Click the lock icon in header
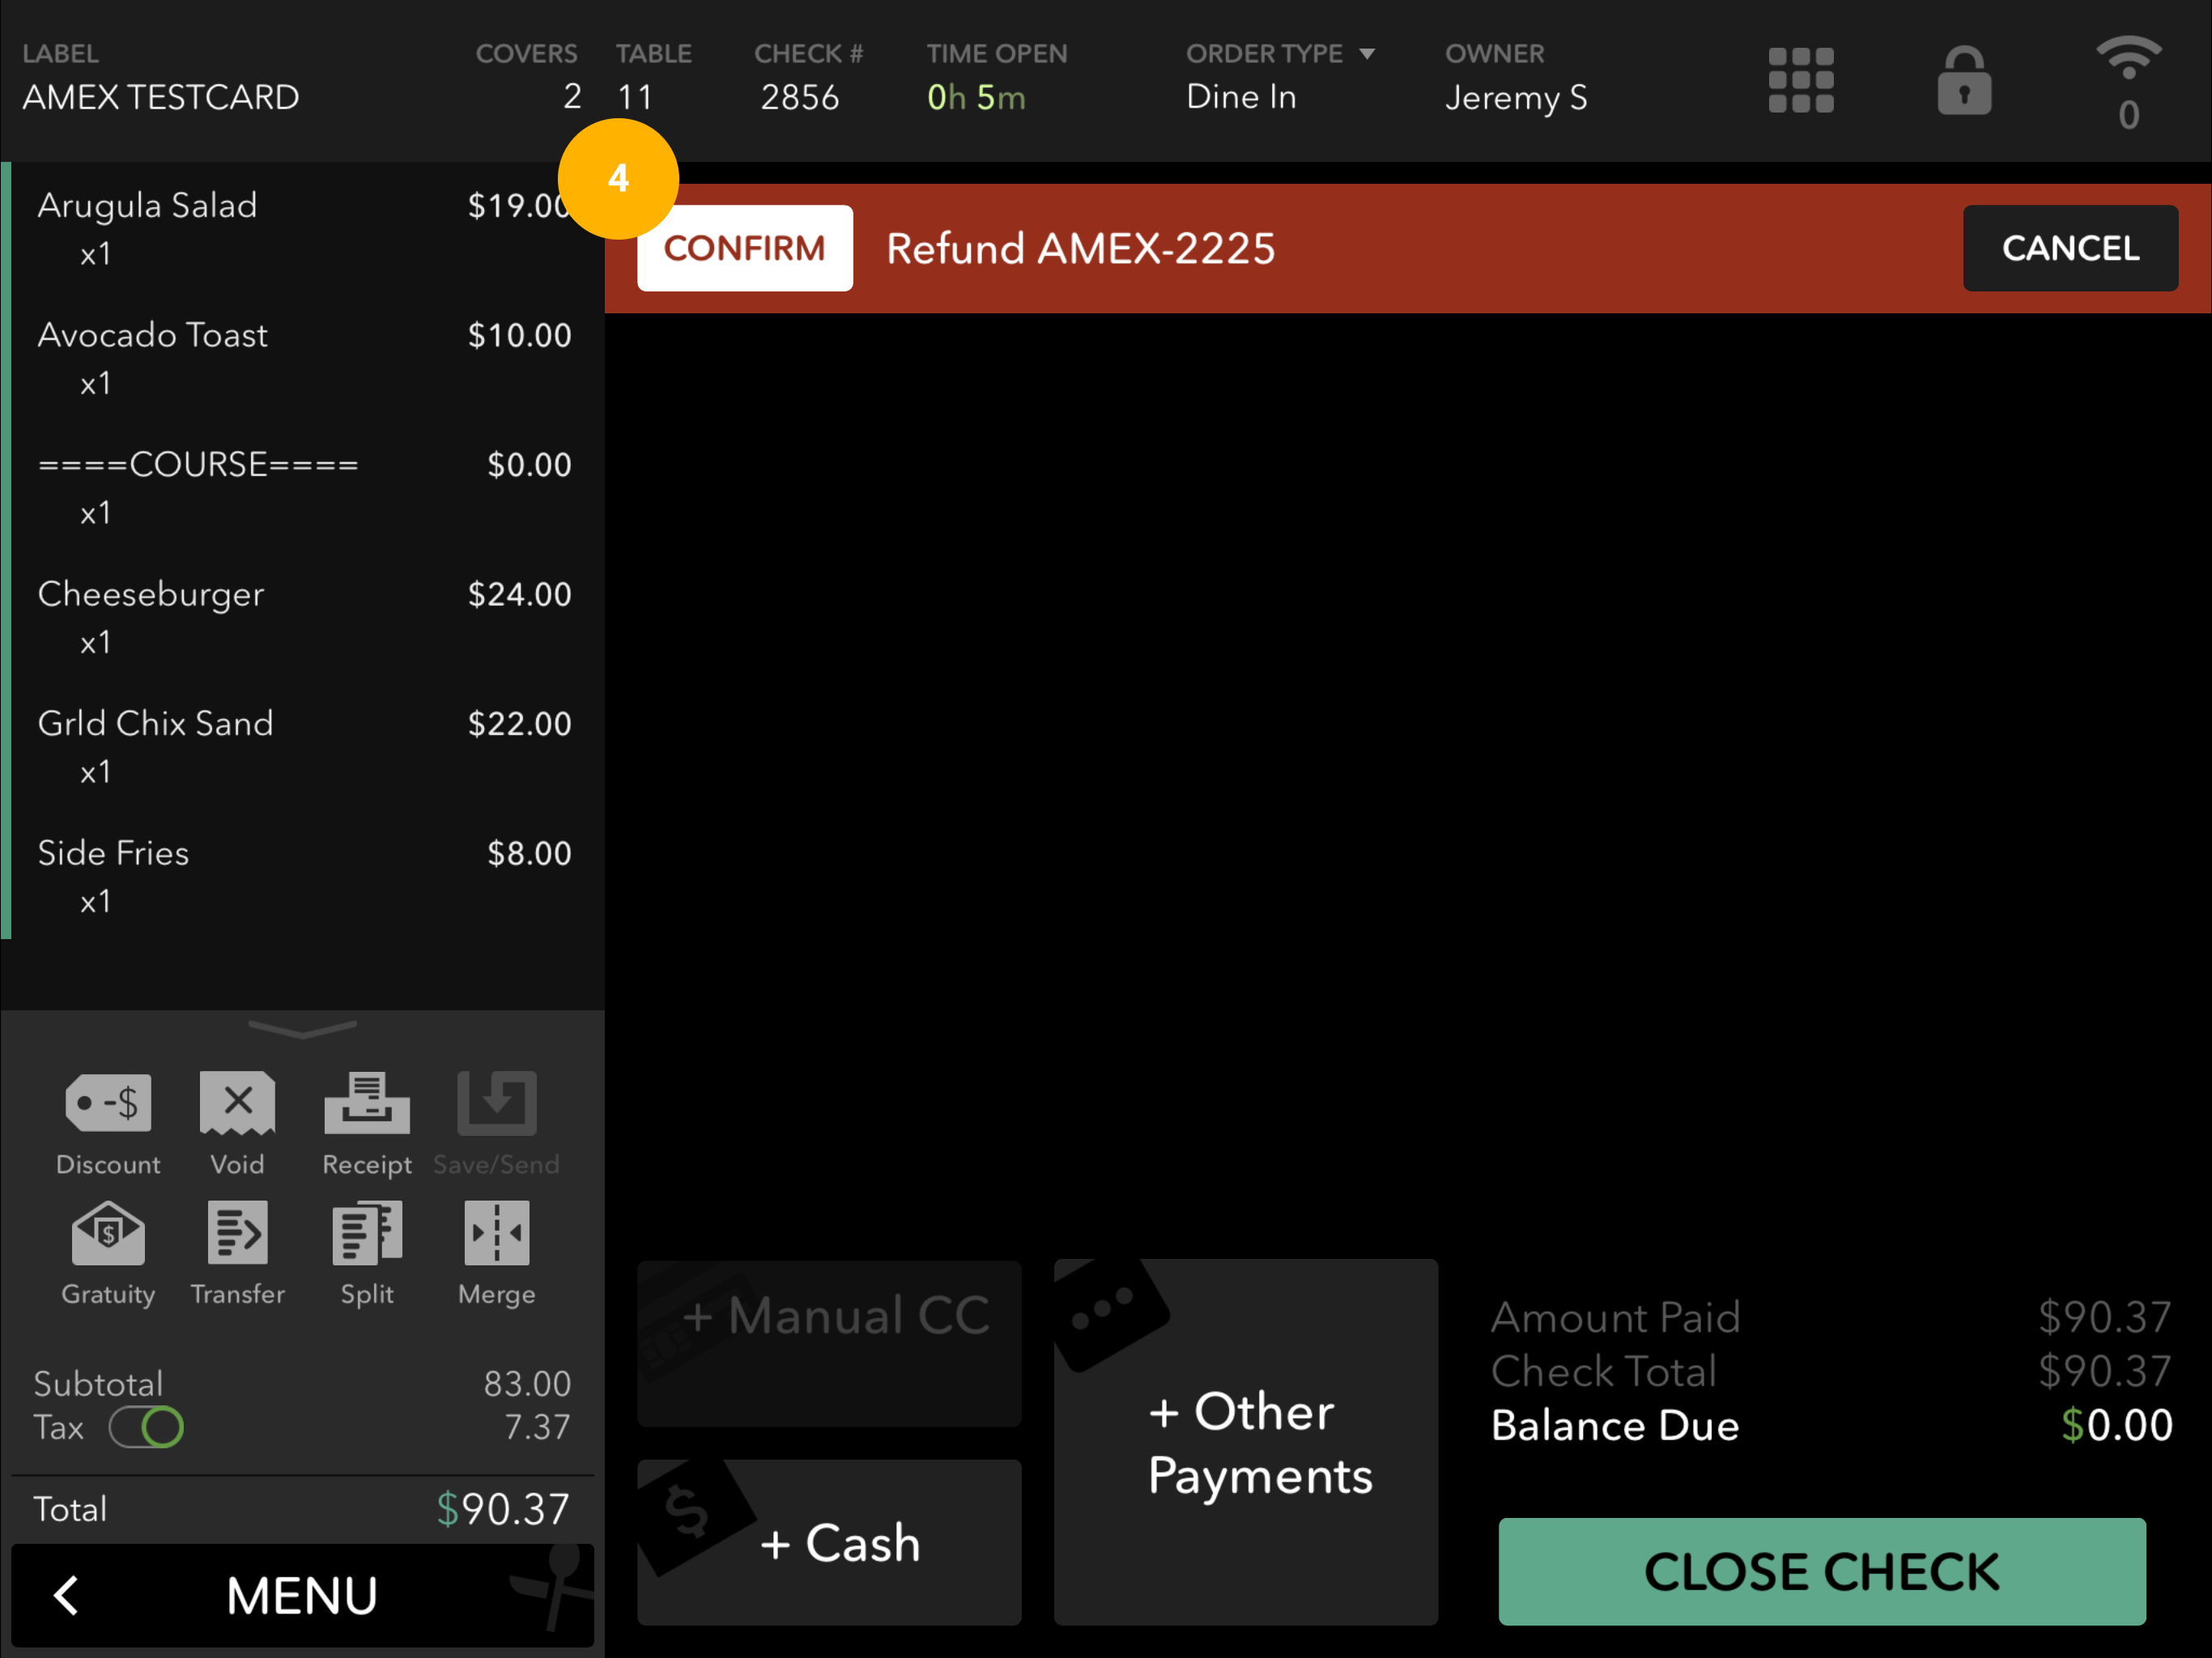This screenshot has height=1658, width=2212. pos(1964,80)
